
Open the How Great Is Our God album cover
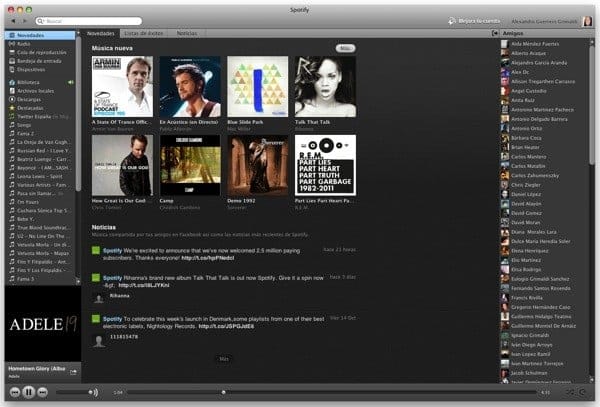pos(122,165)
